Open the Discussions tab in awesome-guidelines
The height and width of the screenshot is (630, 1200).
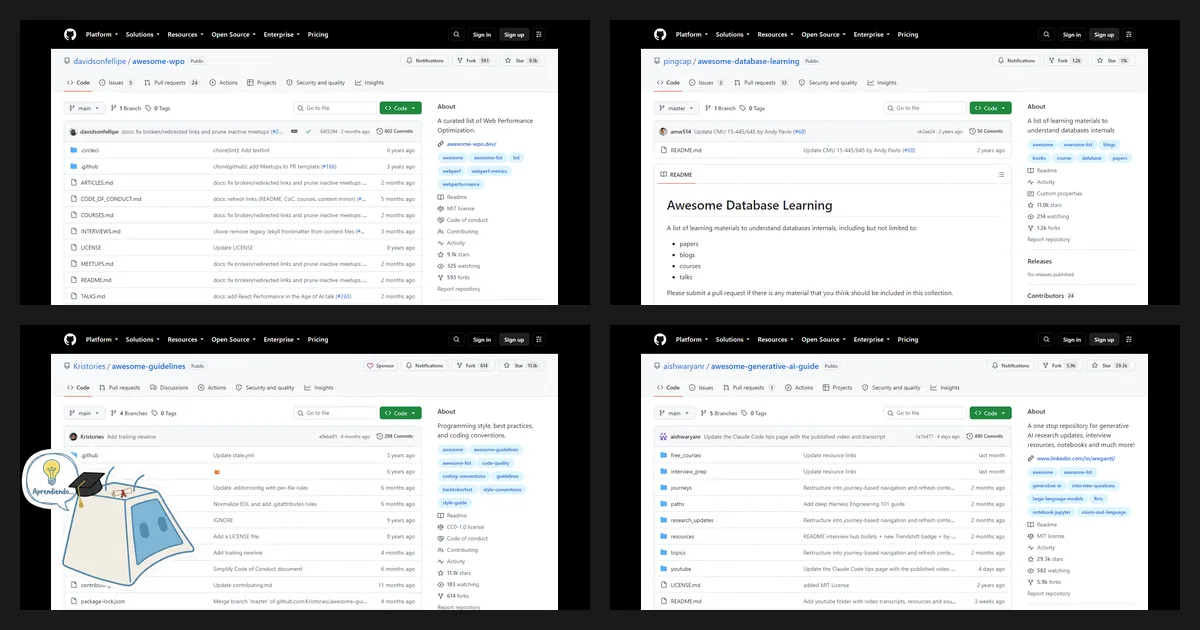pos(170,388)
